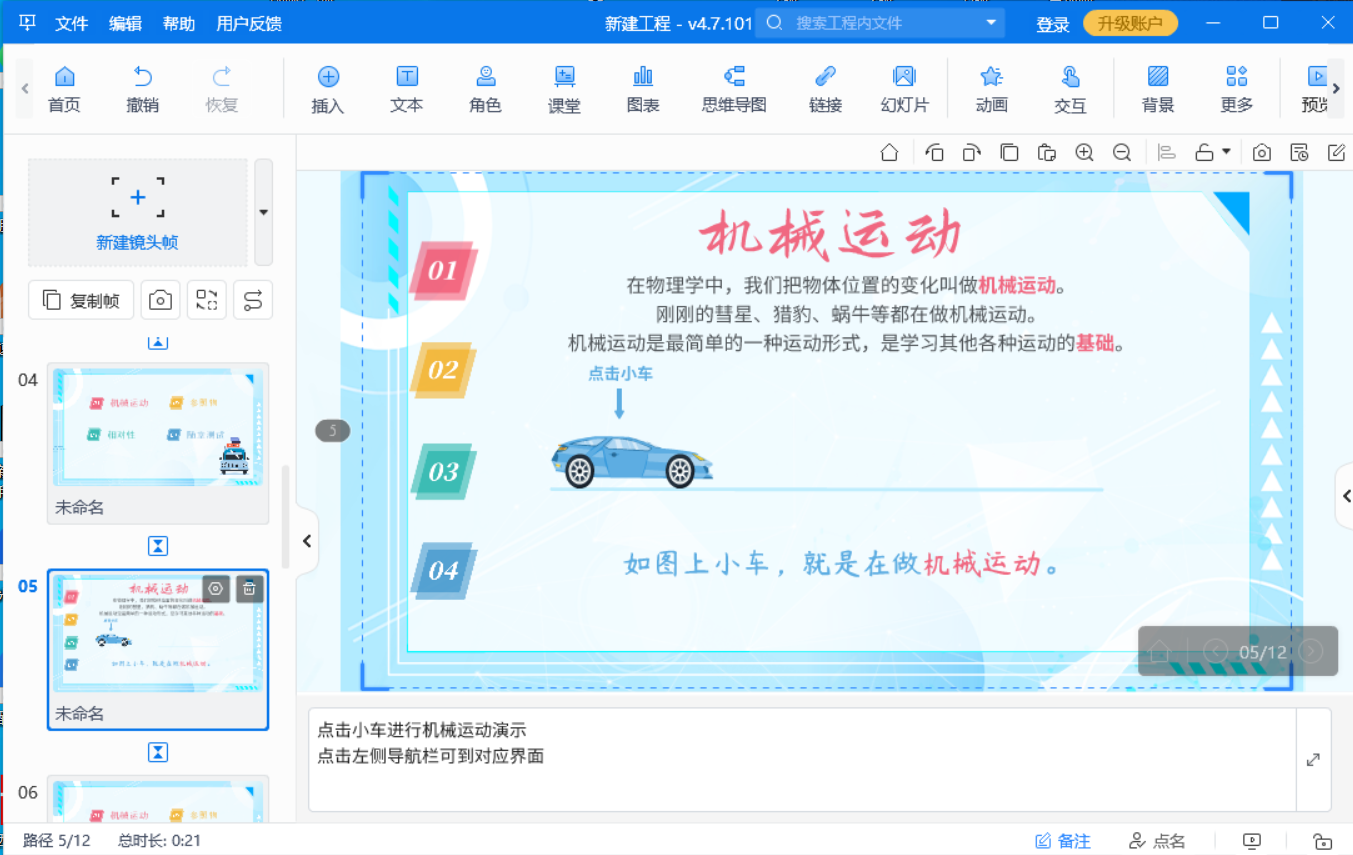Viewport: 1353px width, 855px height.
Task: Collapse the left frame panel
Action: pos(307,541)
